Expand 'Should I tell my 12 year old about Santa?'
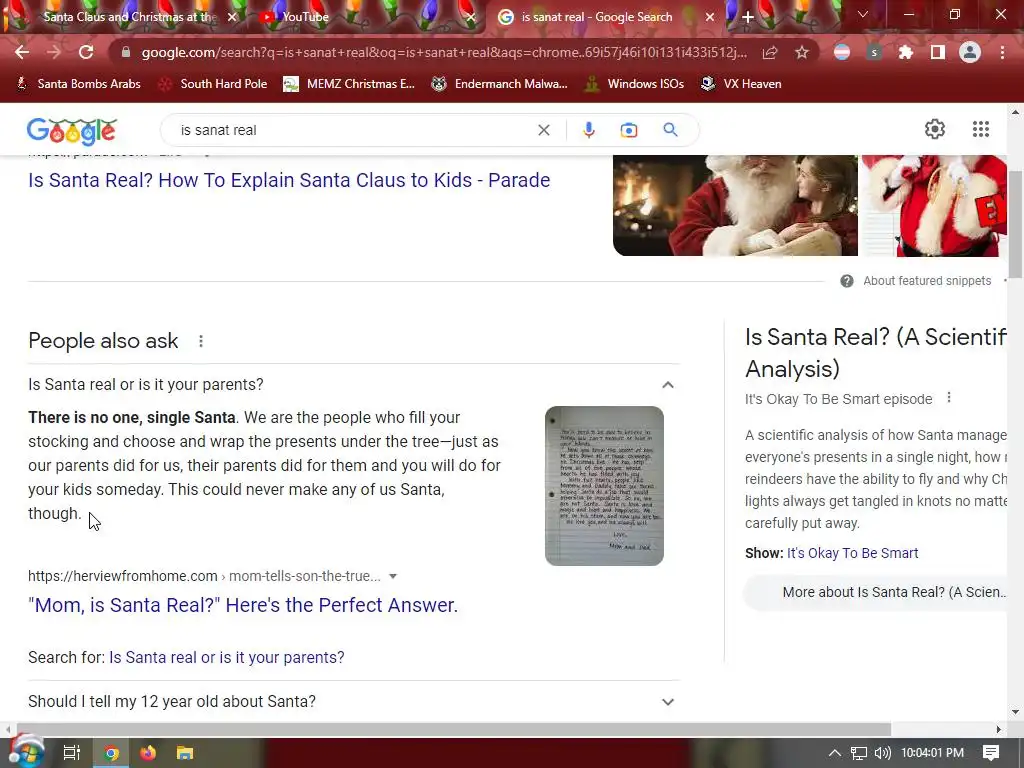 pyautogui.click(x=667, y=702)
